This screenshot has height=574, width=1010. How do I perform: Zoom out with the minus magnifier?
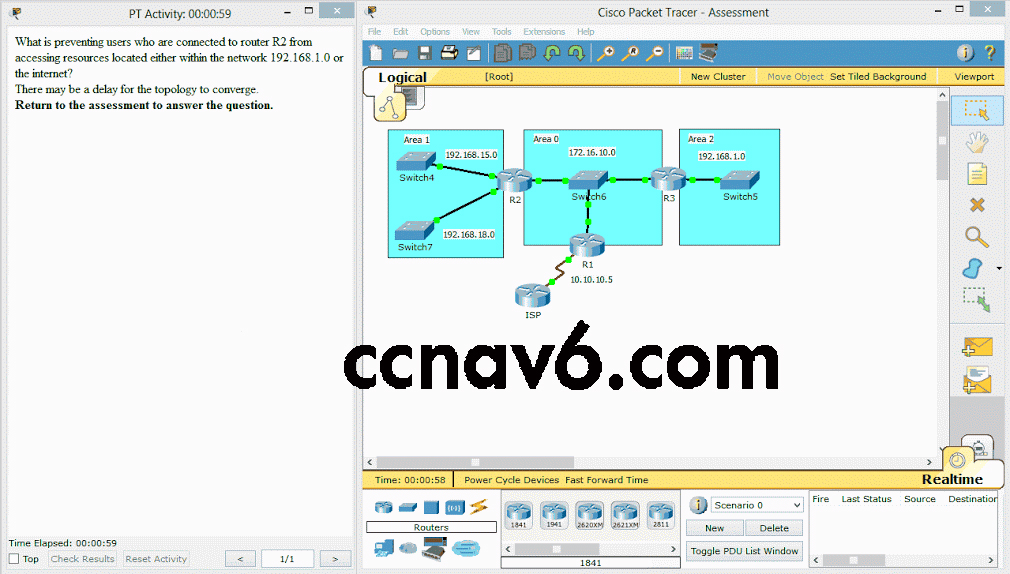pos(654,53)
